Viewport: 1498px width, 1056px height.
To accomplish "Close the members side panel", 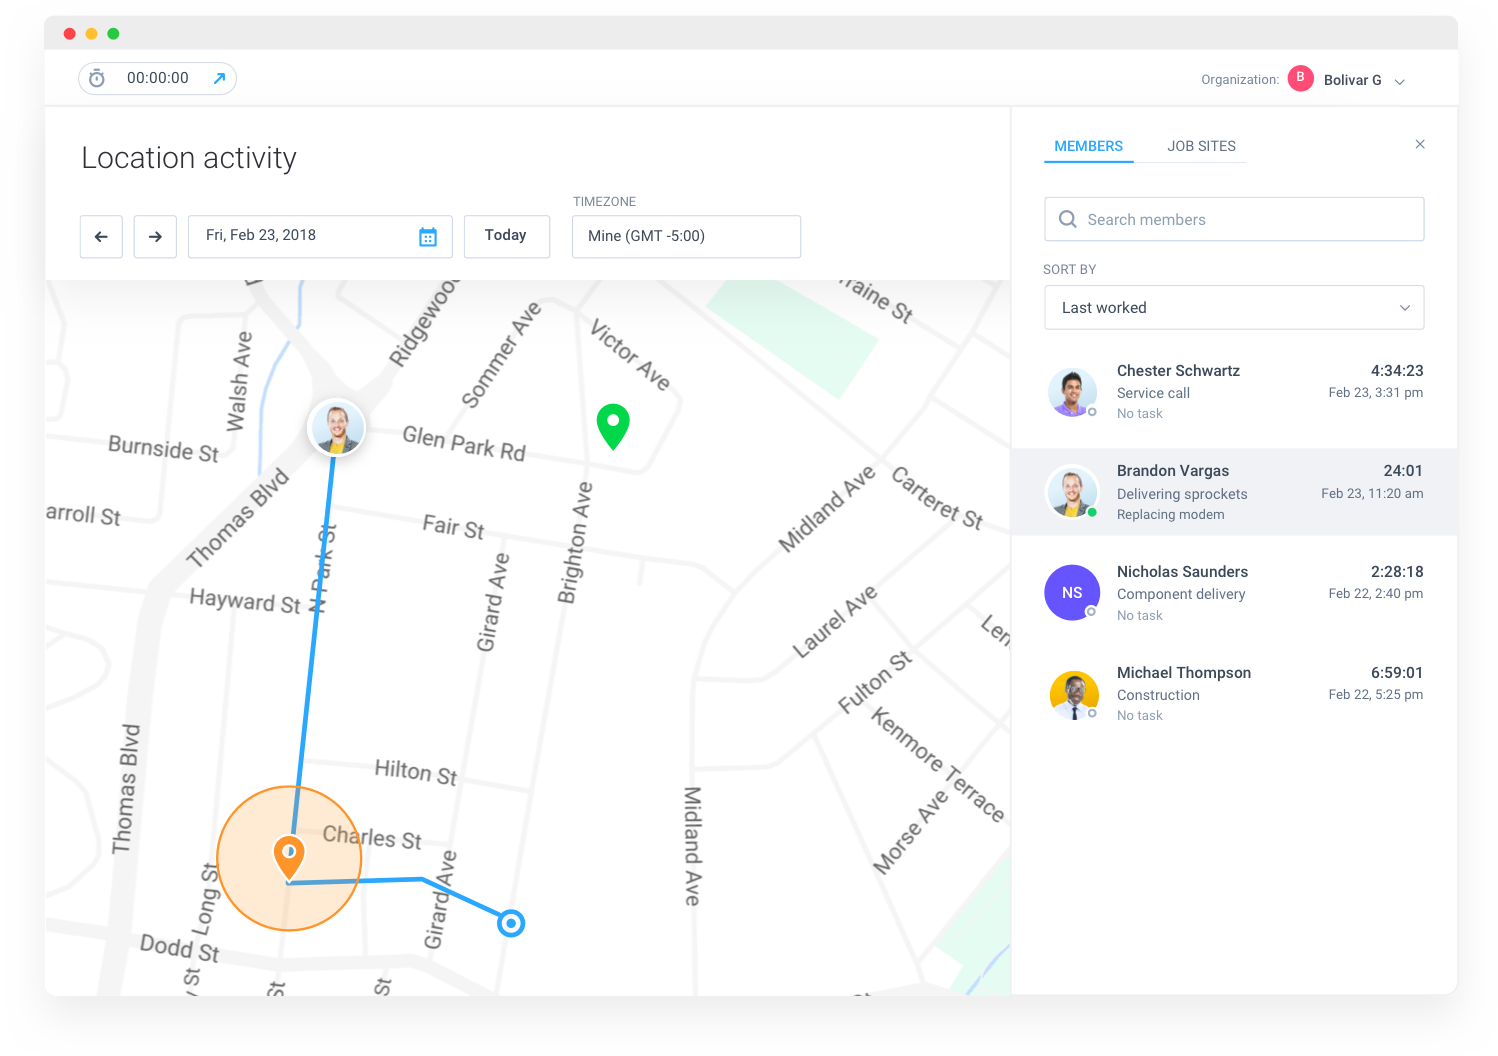I will 1420,144.
